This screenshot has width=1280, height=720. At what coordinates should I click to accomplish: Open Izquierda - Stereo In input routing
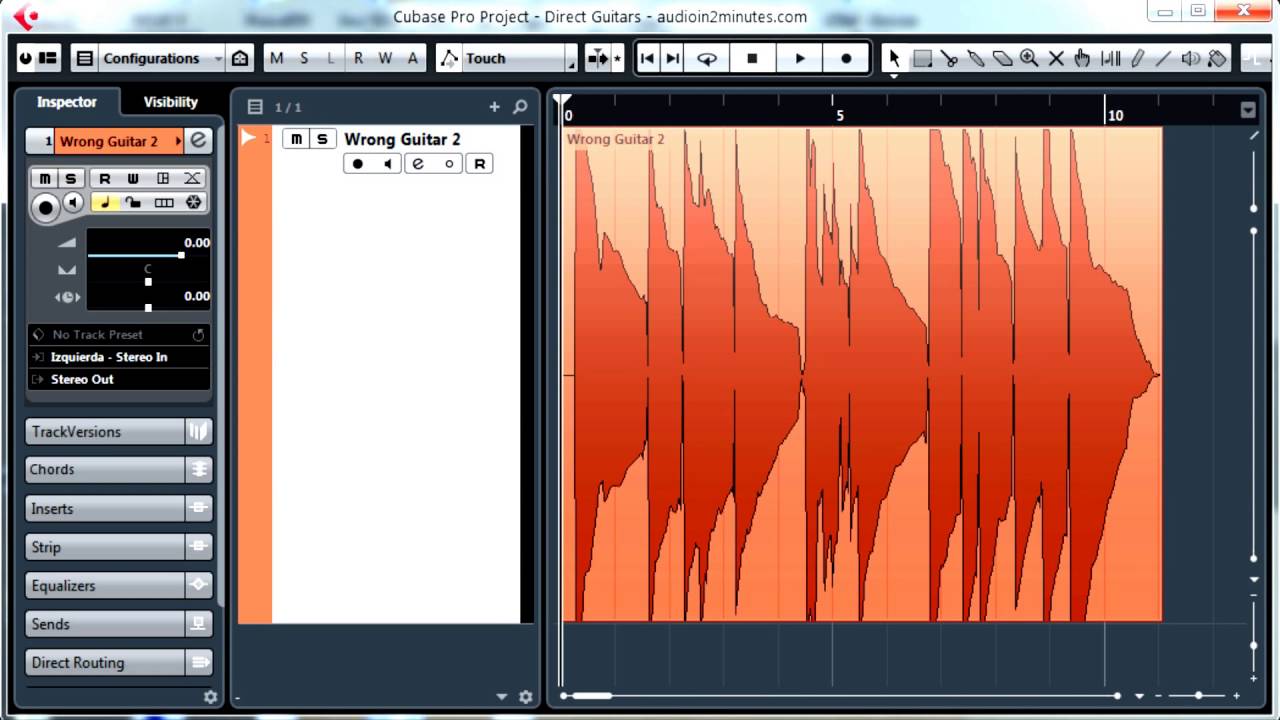[x=118, y=357]
